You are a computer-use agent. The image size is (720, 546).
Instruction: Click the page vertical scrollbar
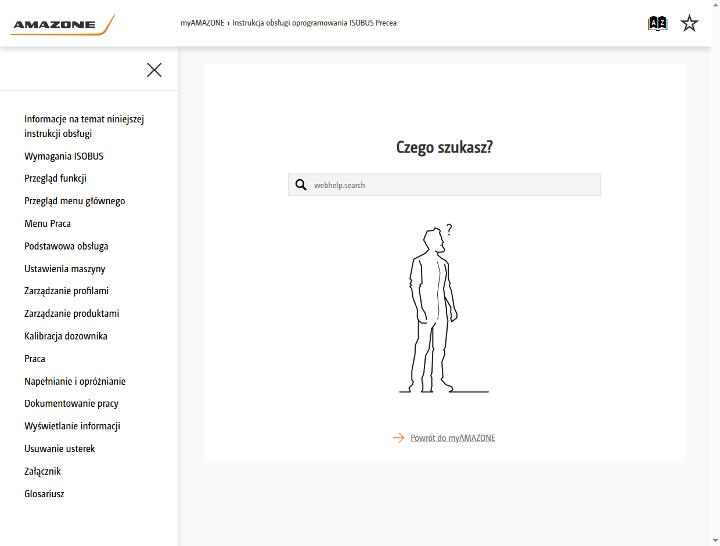(x=715, y=273)
